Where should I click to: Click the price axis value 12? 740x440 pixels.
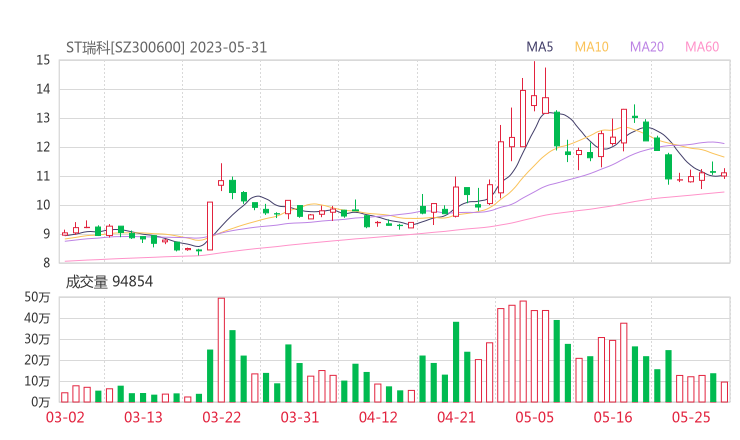coord(43,147)
